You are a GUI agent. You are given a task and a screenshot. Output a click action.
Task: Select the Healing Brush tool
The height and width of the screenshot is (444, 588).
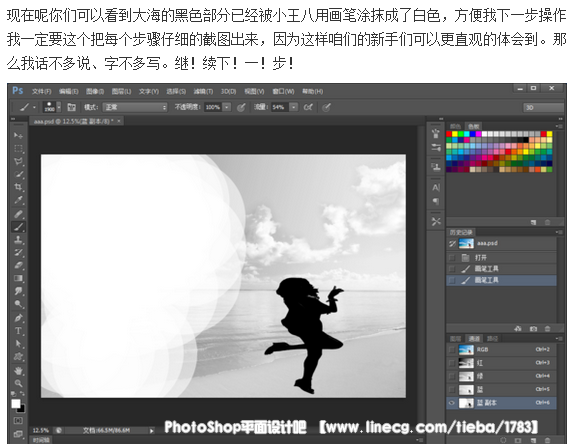(18, 214)
